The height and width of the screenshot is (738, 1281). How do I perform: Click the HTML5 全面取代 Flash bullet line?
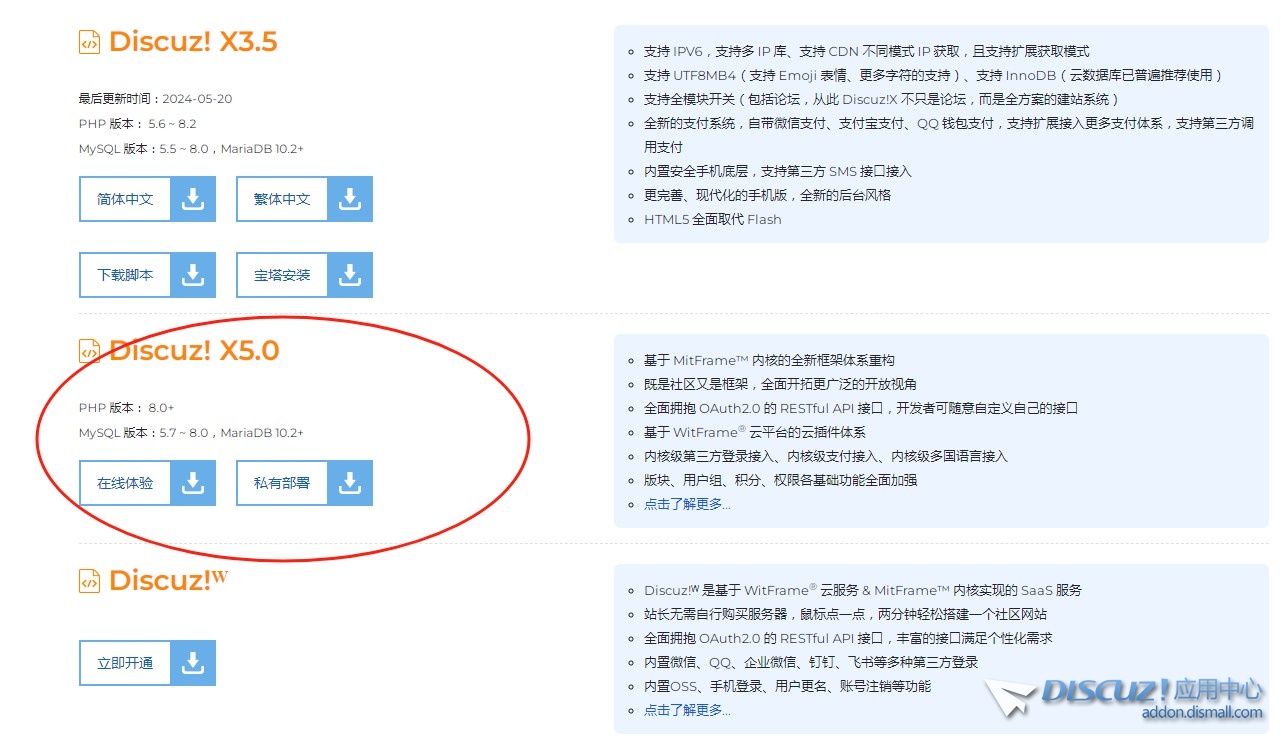click(712, 219)
